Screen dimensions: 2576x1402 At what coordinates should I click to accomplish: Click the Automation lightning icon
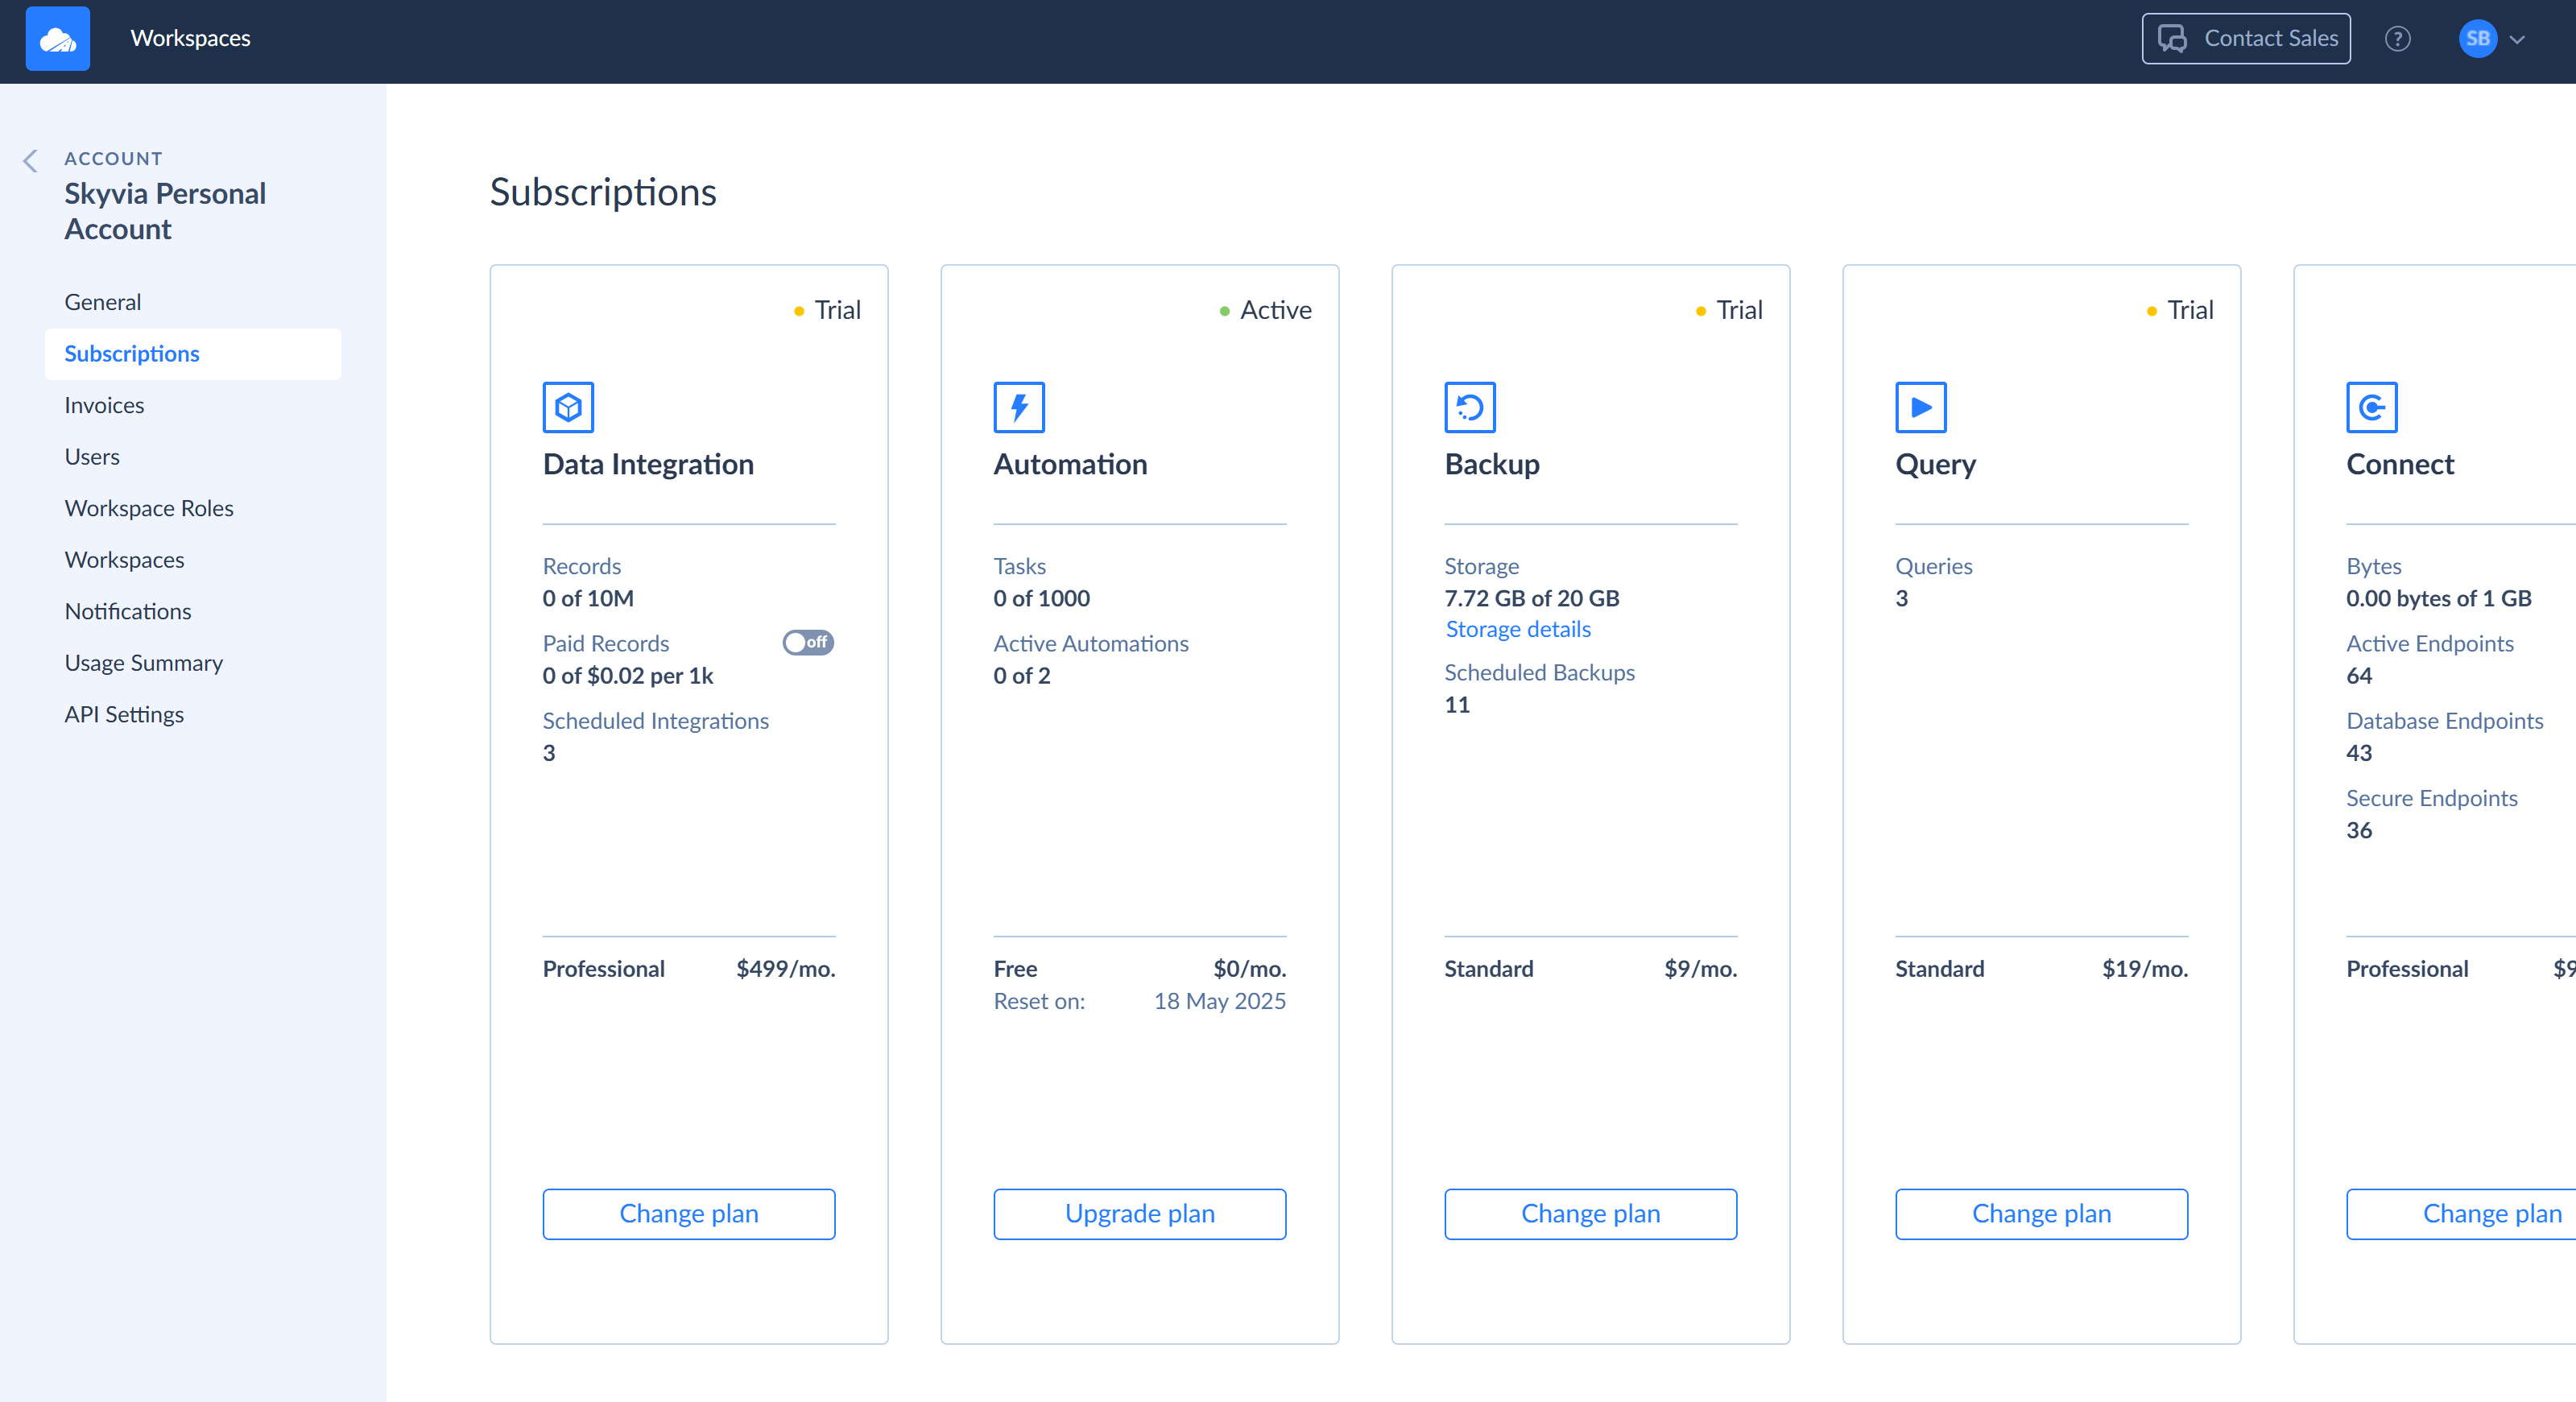pos(1019,407)
